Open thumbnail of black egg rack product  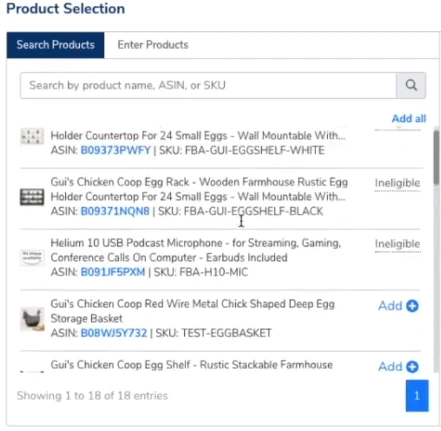32,197
